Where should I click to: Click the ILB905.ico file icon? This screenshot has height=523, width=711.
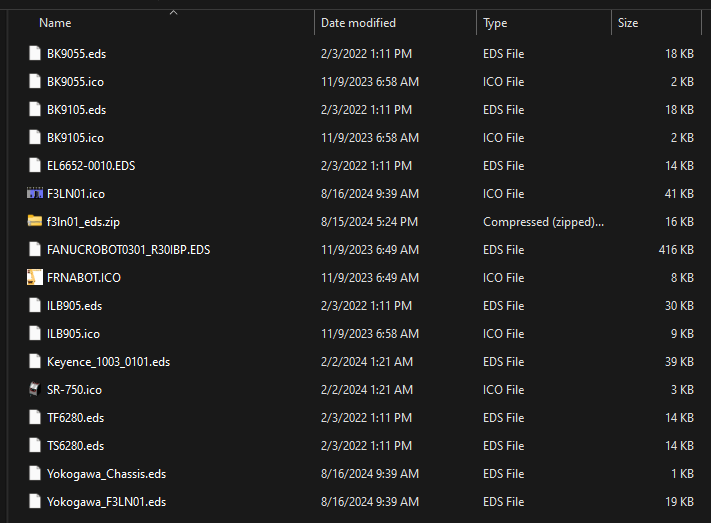35,333
